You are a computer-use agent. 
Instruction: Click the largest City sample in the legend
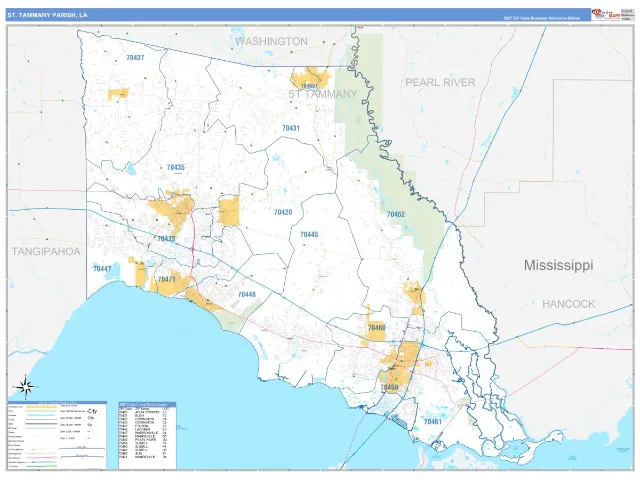92,411
